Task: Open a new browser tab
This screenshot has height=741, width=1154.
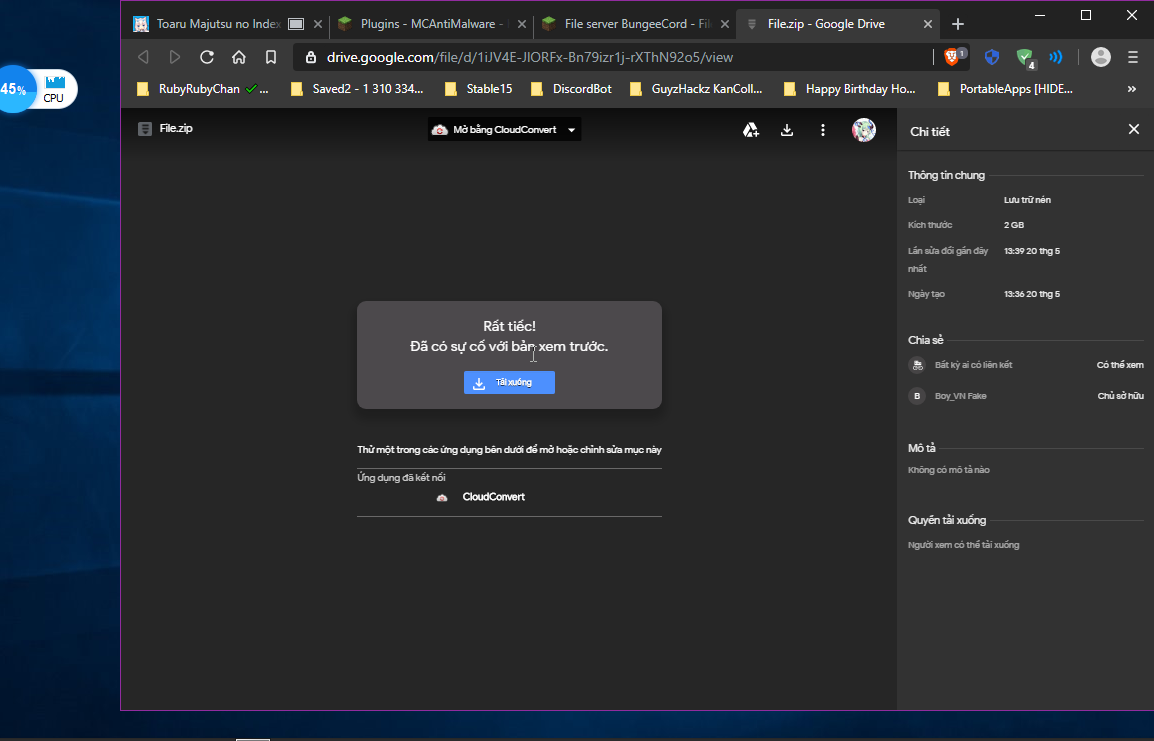Action: (958, 24)
